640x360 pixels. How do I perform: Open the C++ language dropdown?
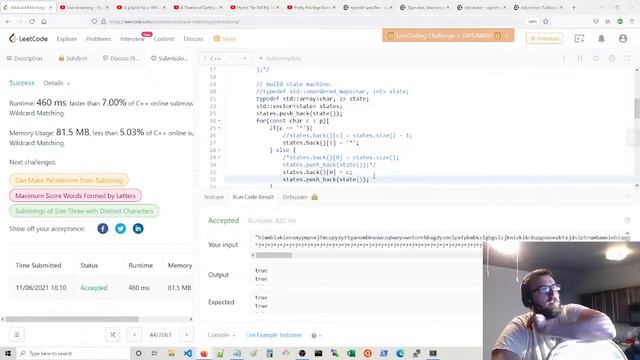click(x=226, y=58)
